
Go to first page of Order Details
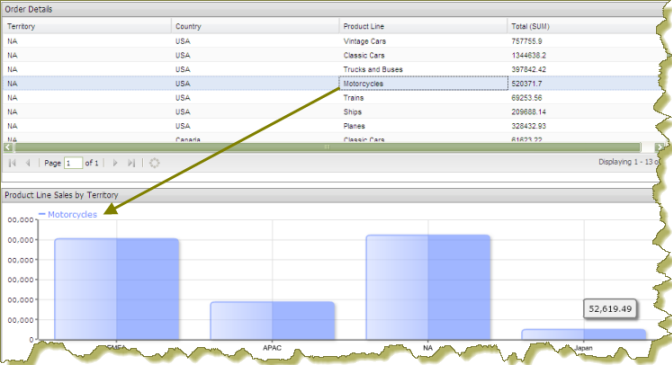[12, 163]
